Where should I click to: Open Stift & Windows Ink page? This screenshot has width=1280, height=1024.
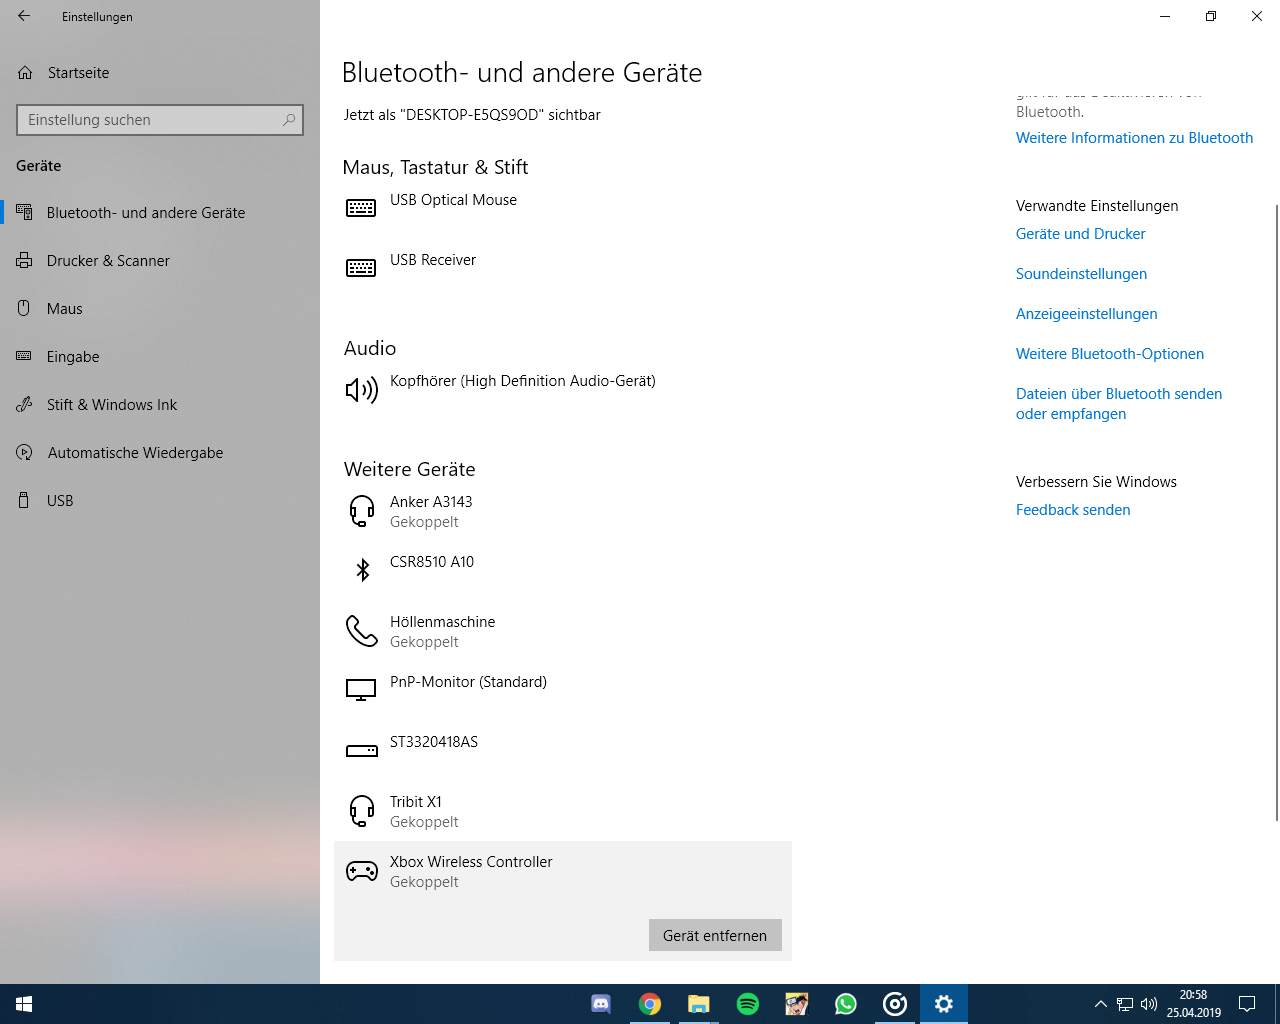point(160,405)
